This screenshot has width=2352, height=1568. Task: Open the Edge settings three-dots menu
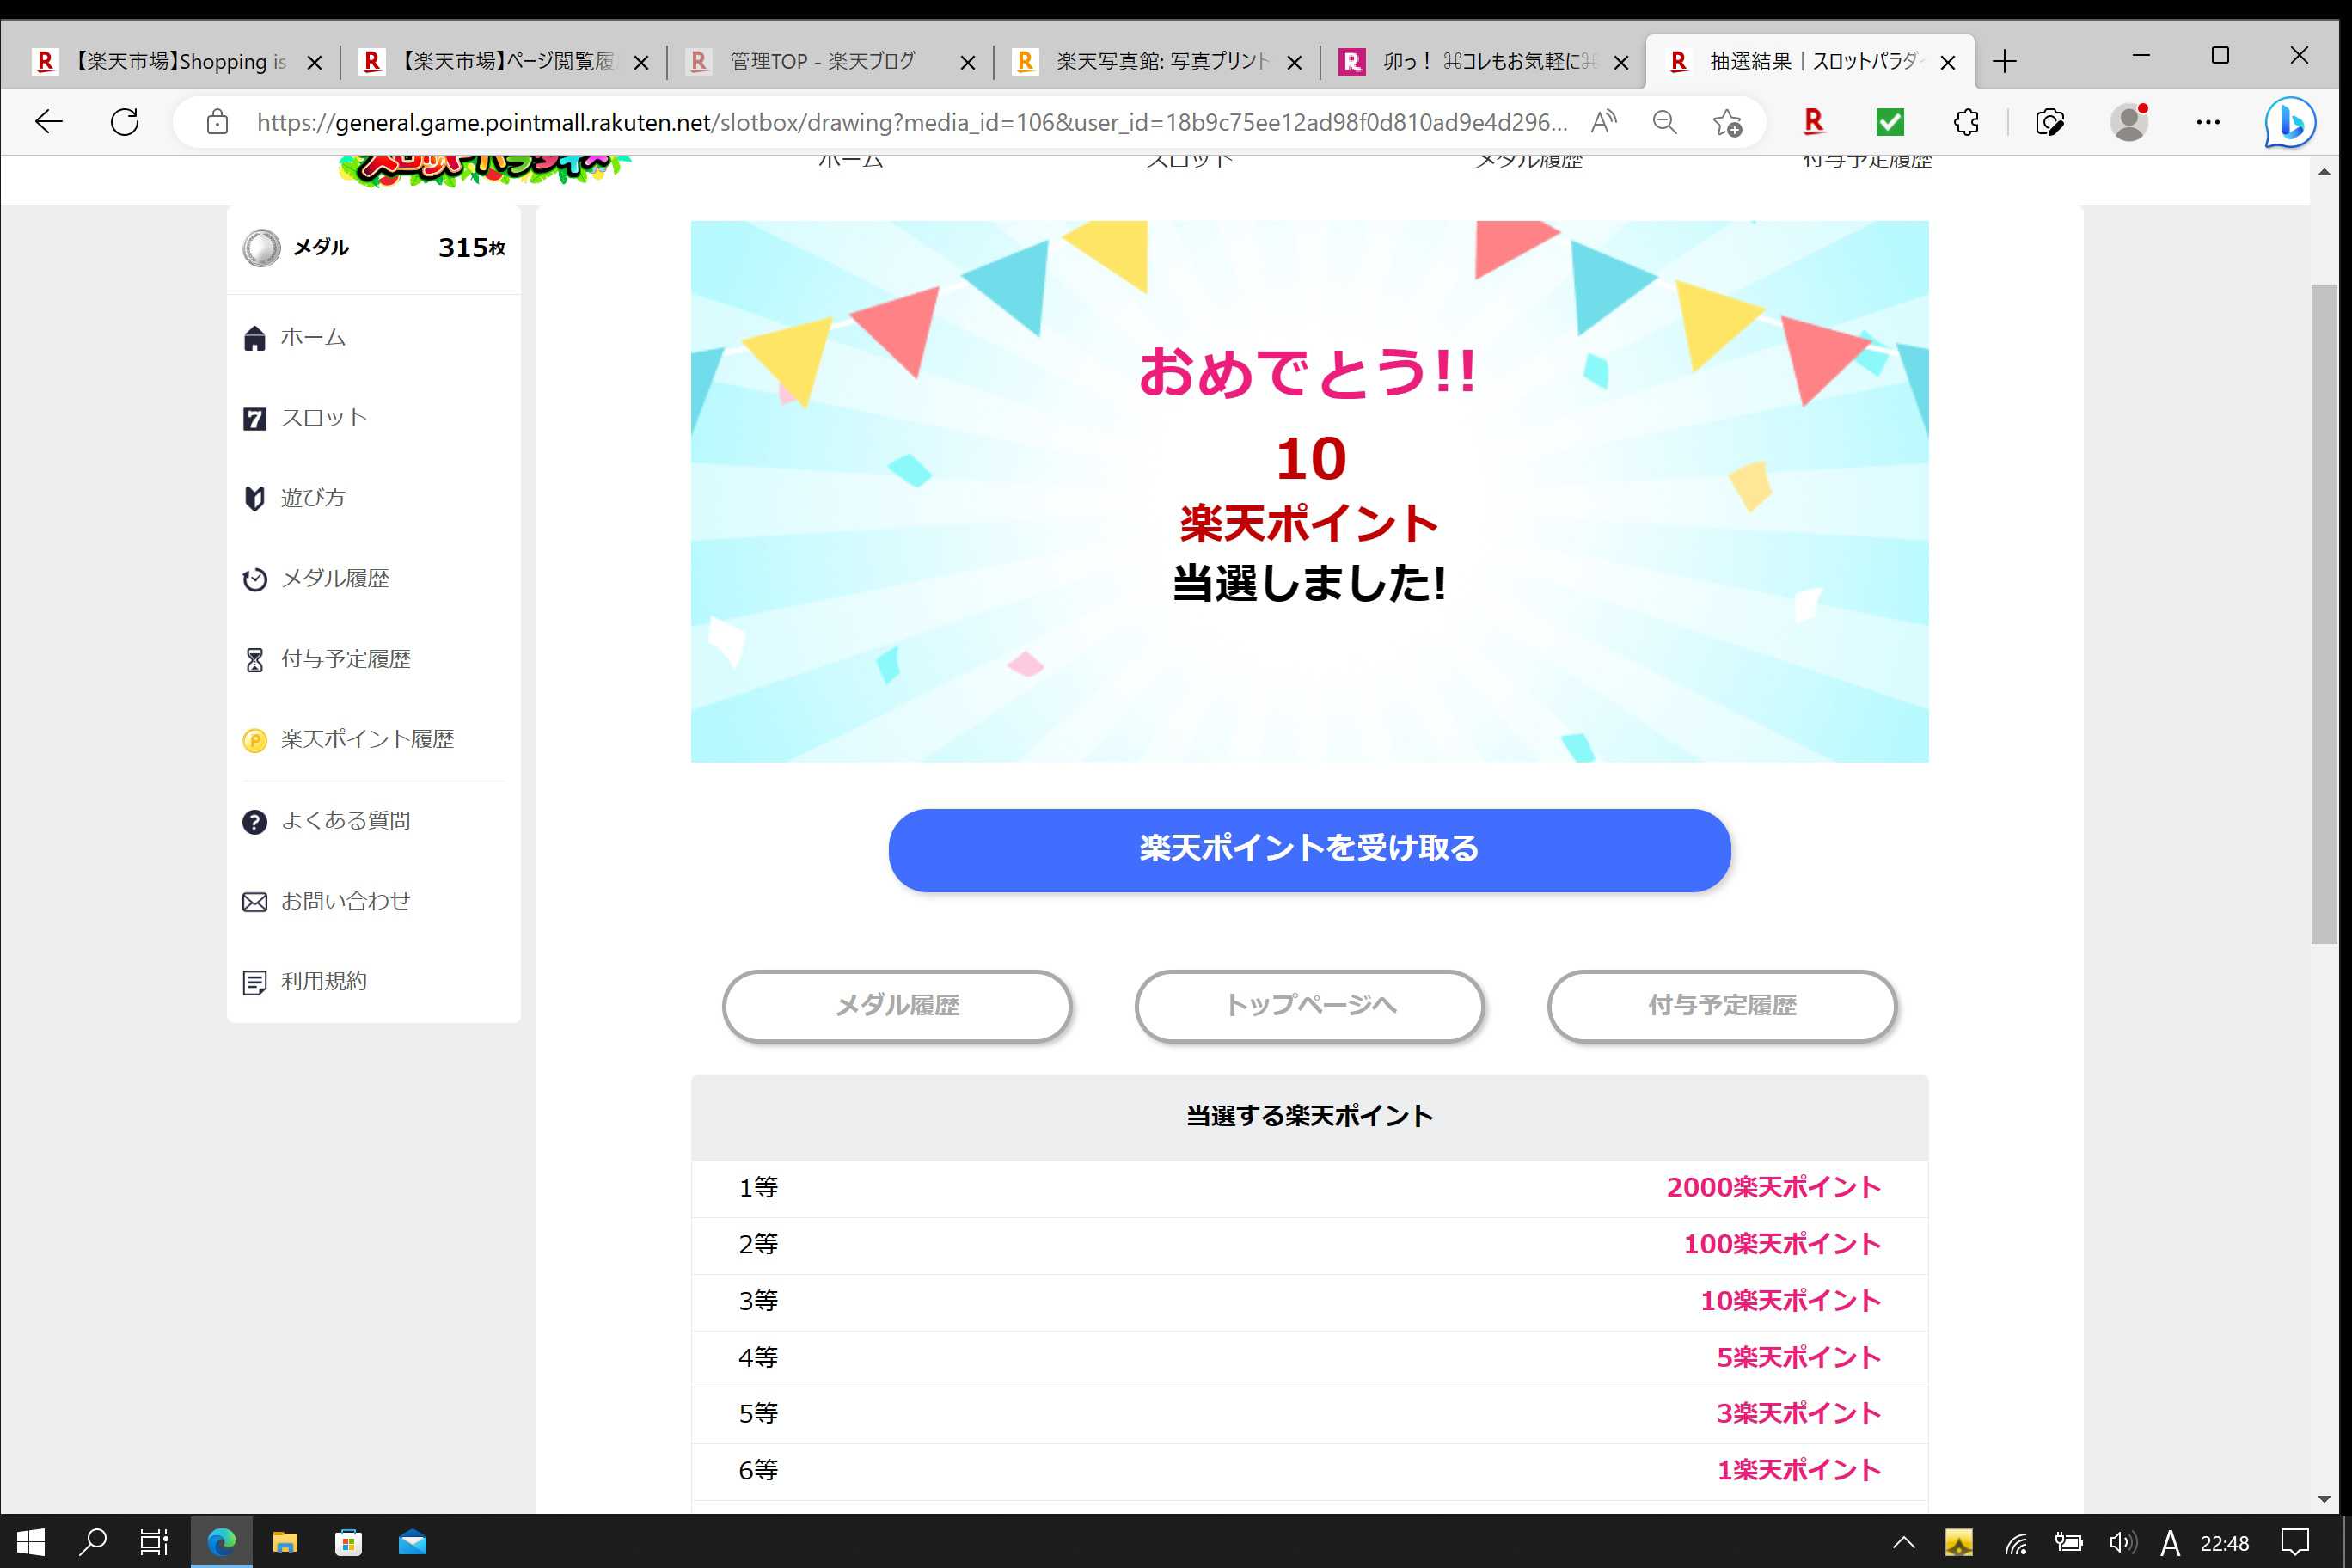pyautogui.click(x=2208, y=122)
